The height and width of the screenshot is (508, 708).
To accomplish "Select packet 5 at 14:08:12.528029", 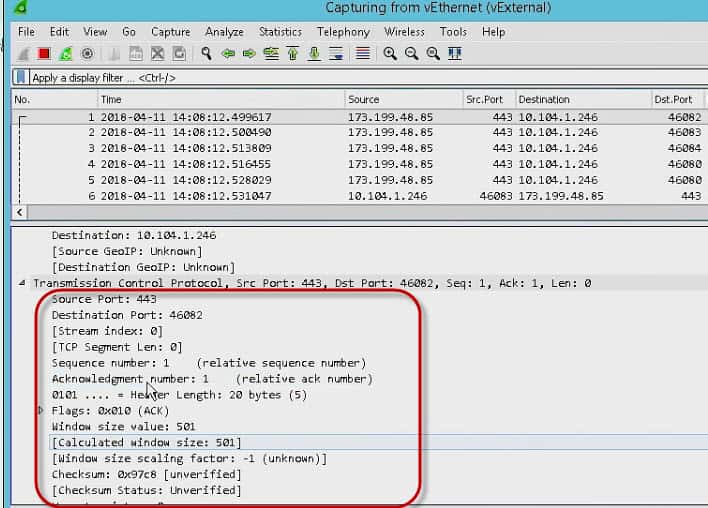I will tap(360, 180).
